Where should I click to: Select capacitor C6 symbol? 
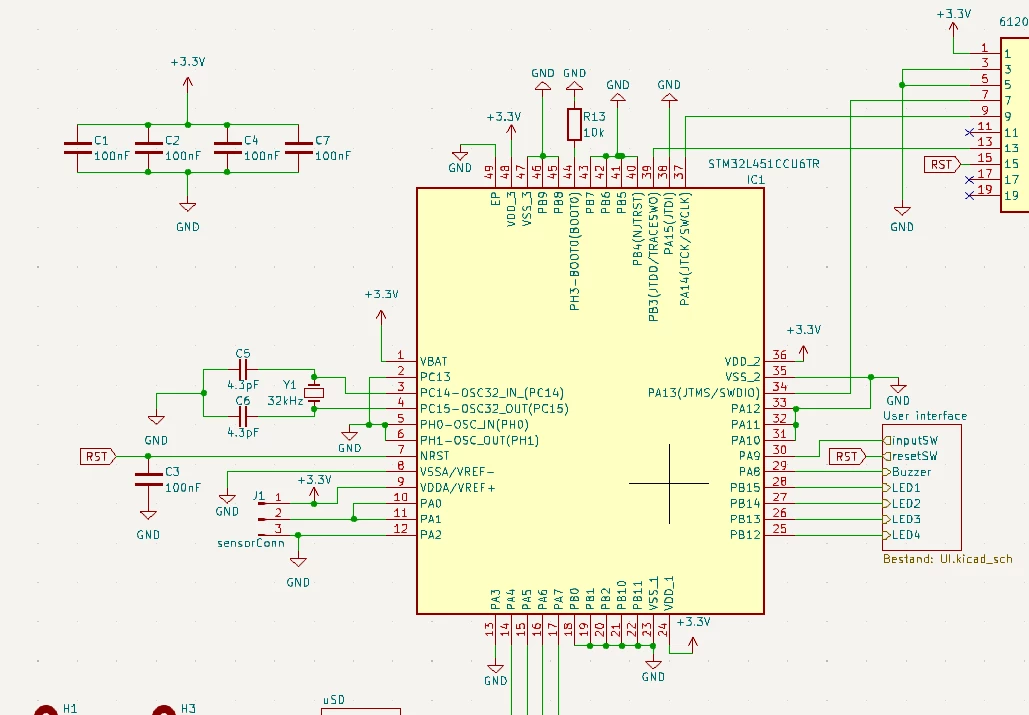click(x=243, y=417)
